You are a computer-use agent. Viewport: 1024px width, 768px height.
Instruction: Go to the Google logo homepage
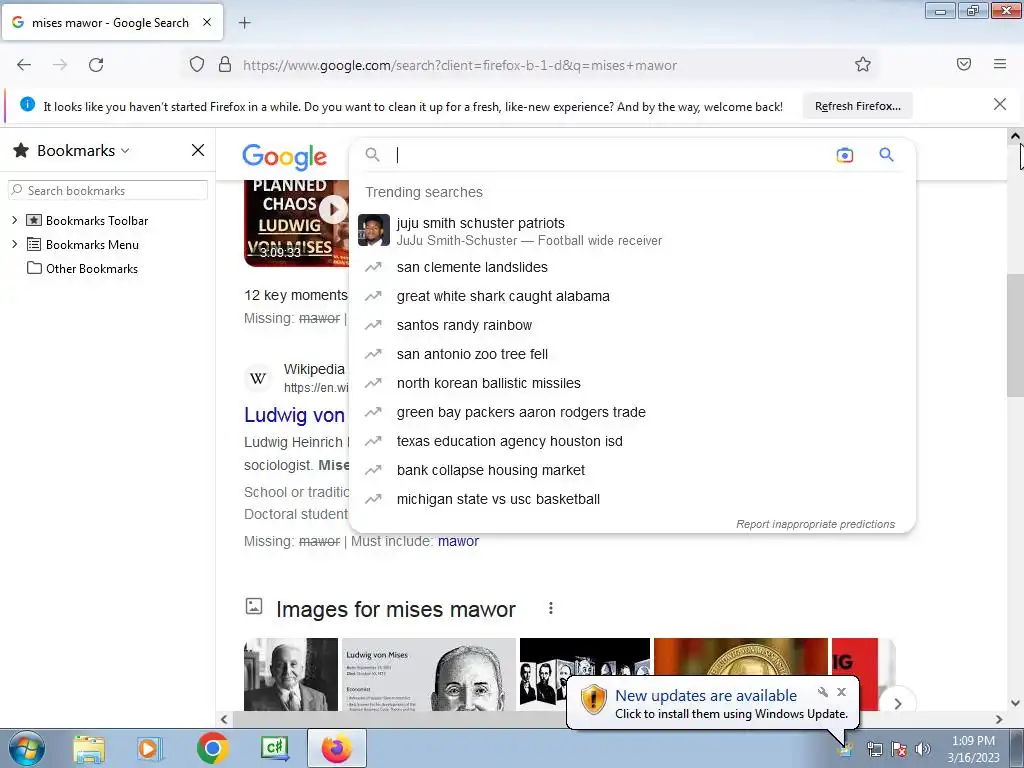285,157
